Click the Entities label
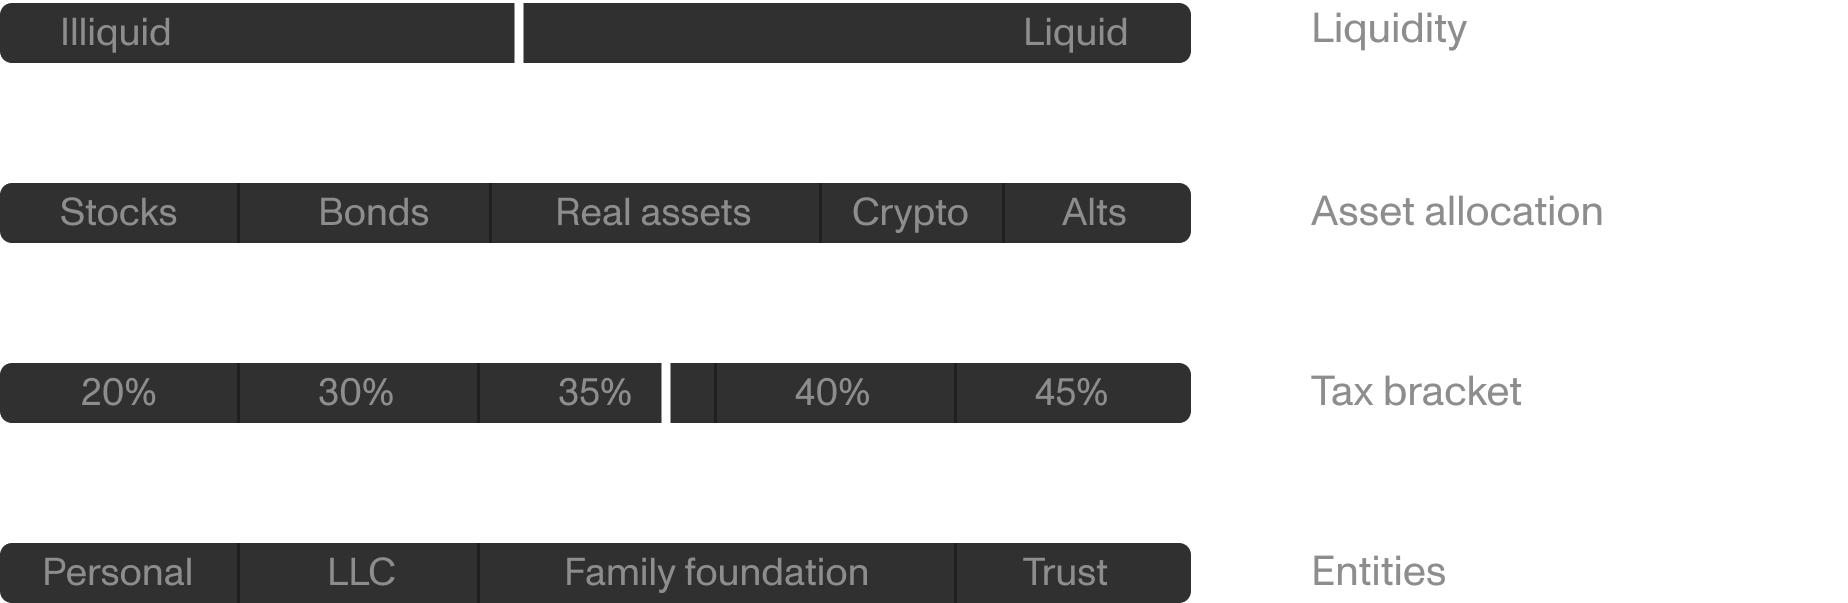Screen dimensions: 1848x603 pos(1378,572)
